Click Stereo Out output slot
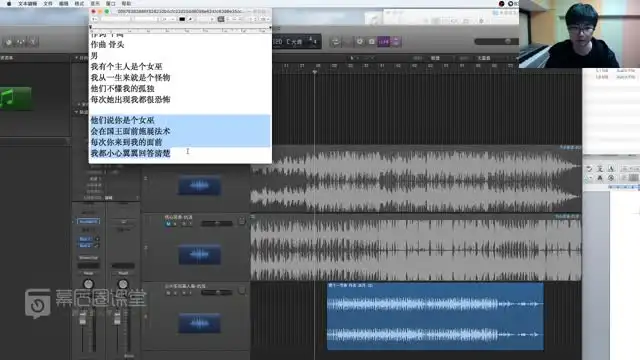This screenshot has width=640, height=360. [x=89, y=258]
